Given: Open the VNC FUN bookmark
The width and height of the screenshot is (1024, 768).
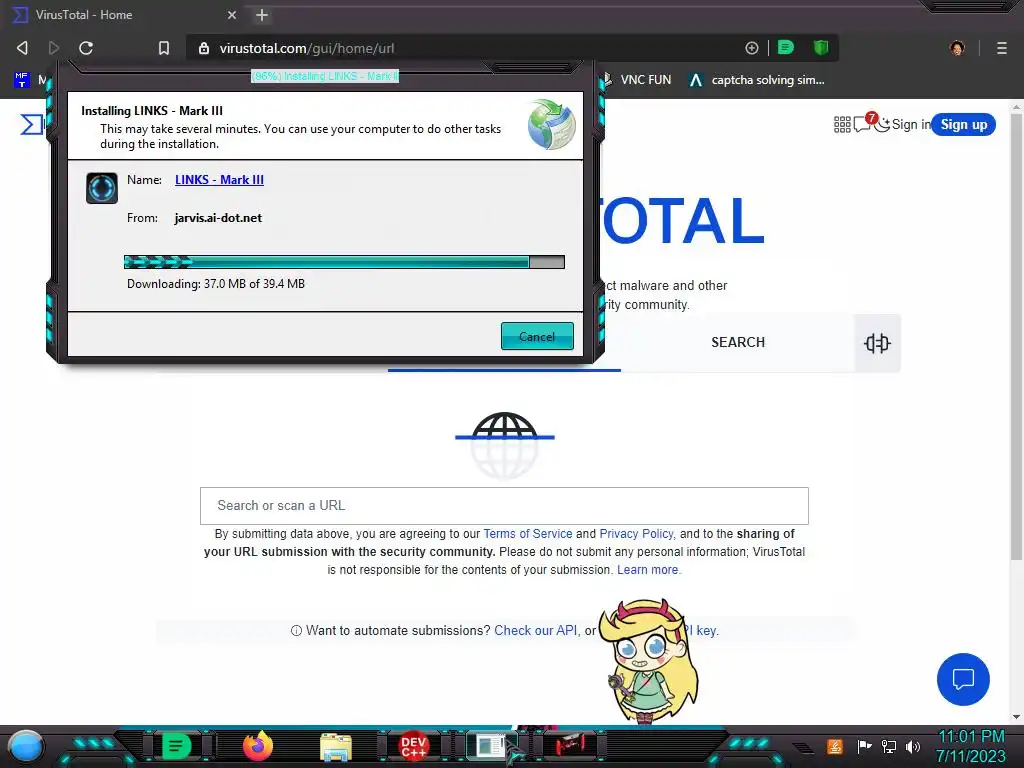Looking at the screenshot, I should [637, 80].
